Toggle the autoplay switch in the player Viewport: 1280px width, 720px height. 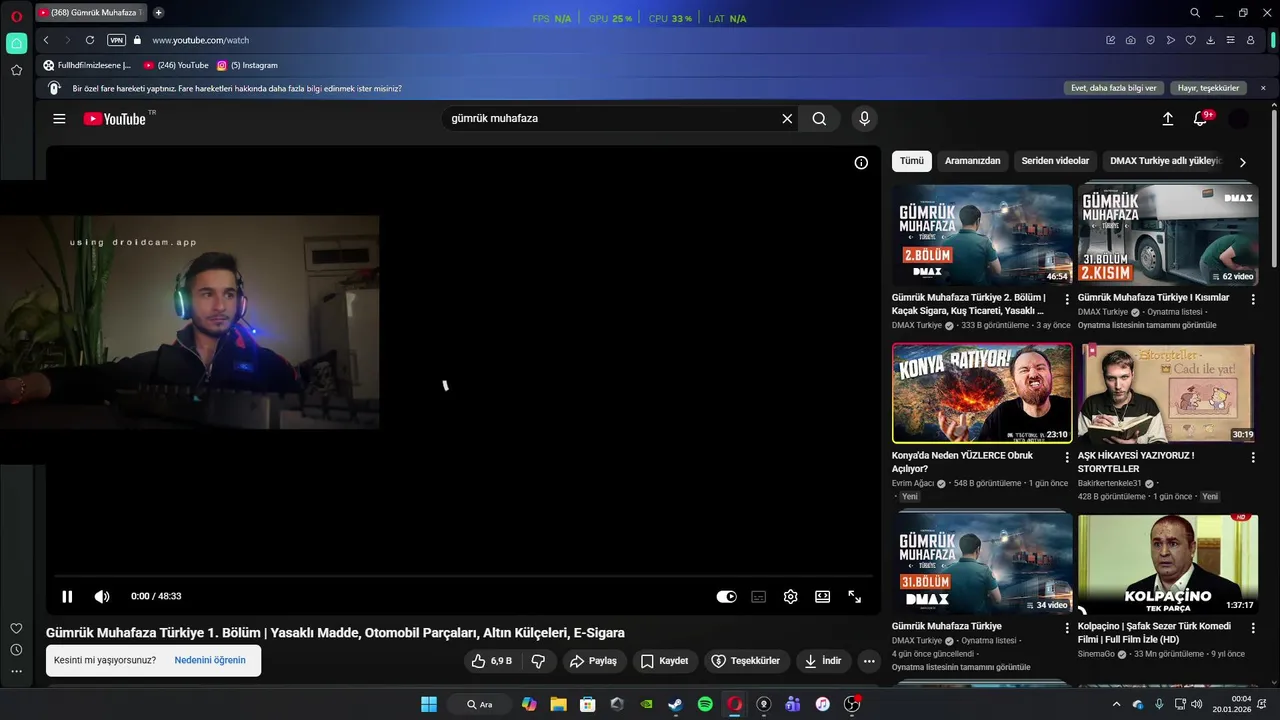[x=727, y=597]
